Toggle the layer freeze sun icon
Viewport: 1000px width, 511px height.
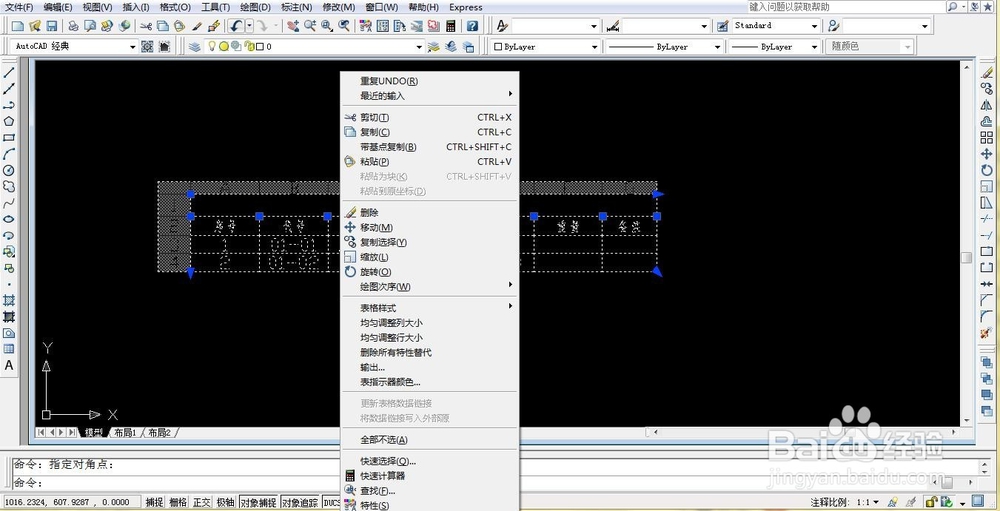(x=224, y=47)
